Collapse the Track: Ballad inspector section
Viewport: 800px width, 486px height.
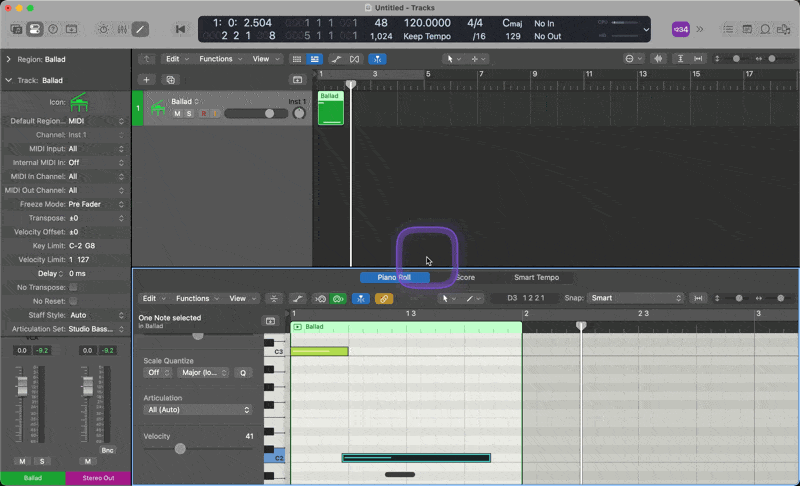point(8,80)
